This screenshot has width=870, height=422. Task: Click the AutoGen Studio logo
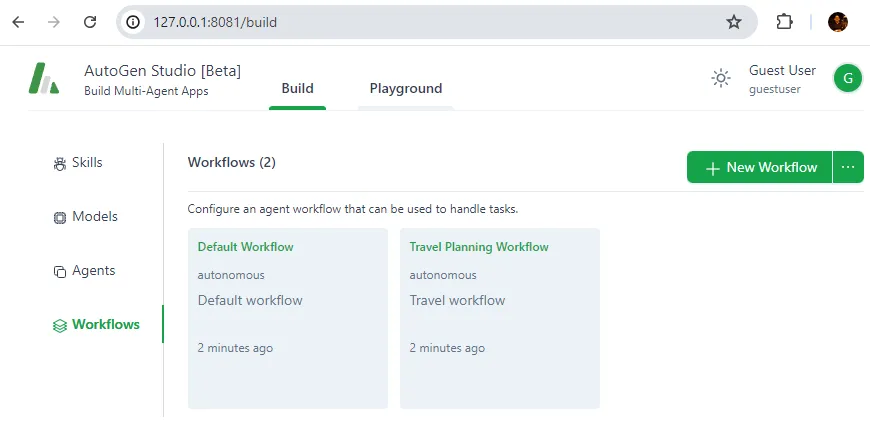click(x=44, y=78)
